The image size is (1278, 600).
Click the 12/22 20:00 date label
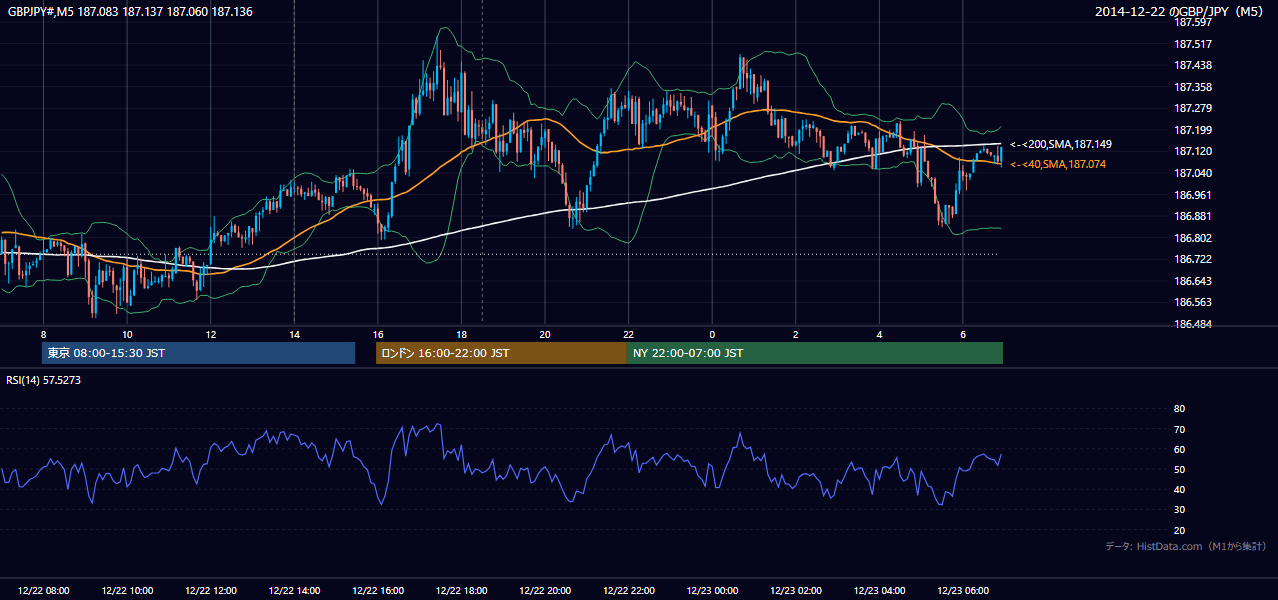pyautogui.click(x=545, y=591)
